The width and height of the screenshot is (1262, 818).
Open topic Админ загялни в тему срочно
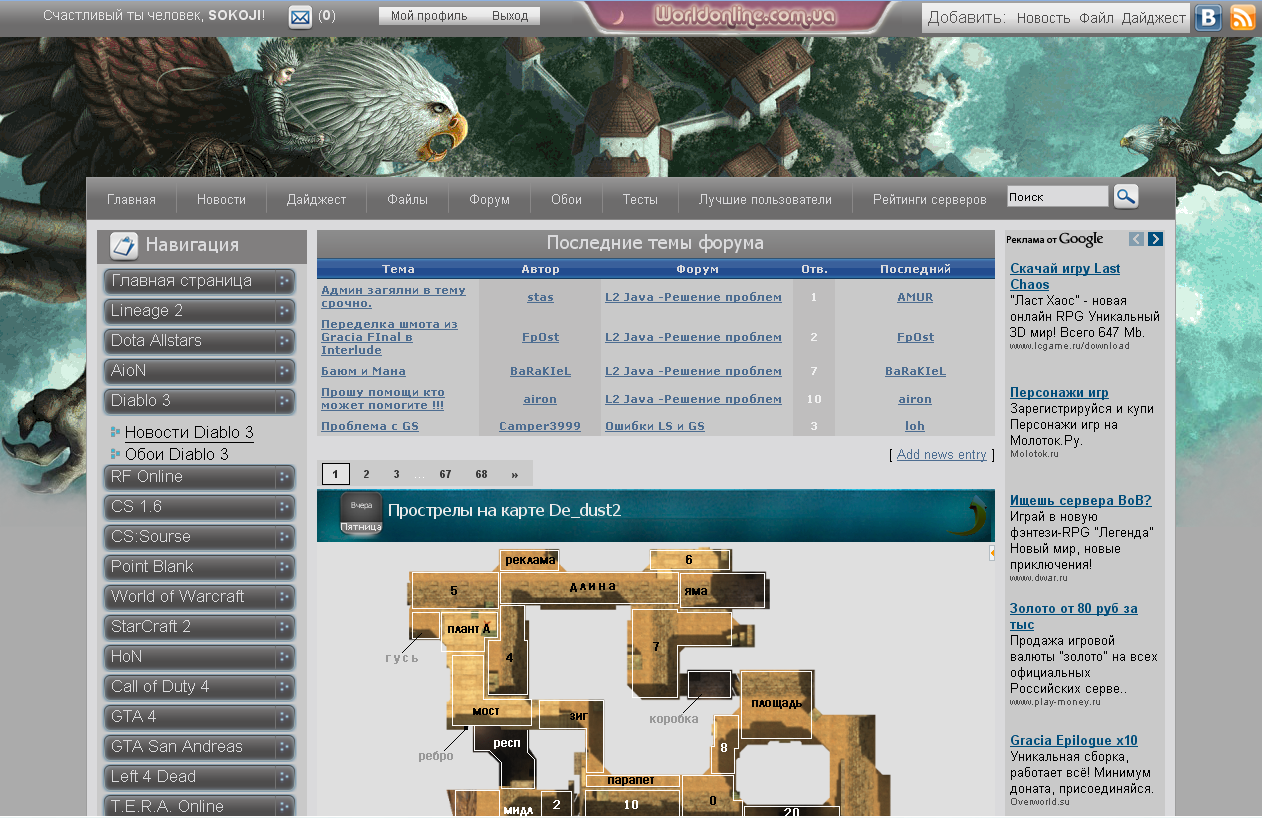point(393,296)
